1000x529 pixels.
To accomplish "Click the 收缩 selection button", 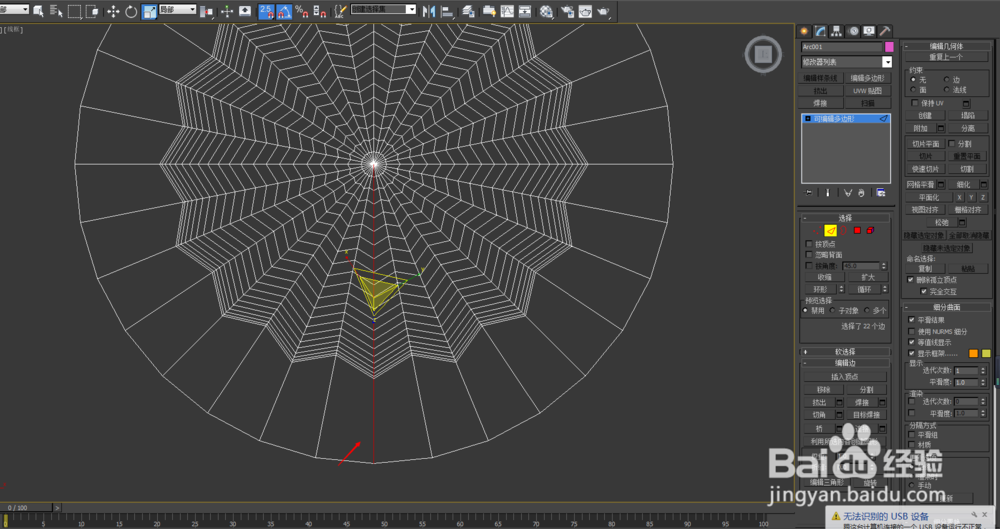I will tap(824, 278).
